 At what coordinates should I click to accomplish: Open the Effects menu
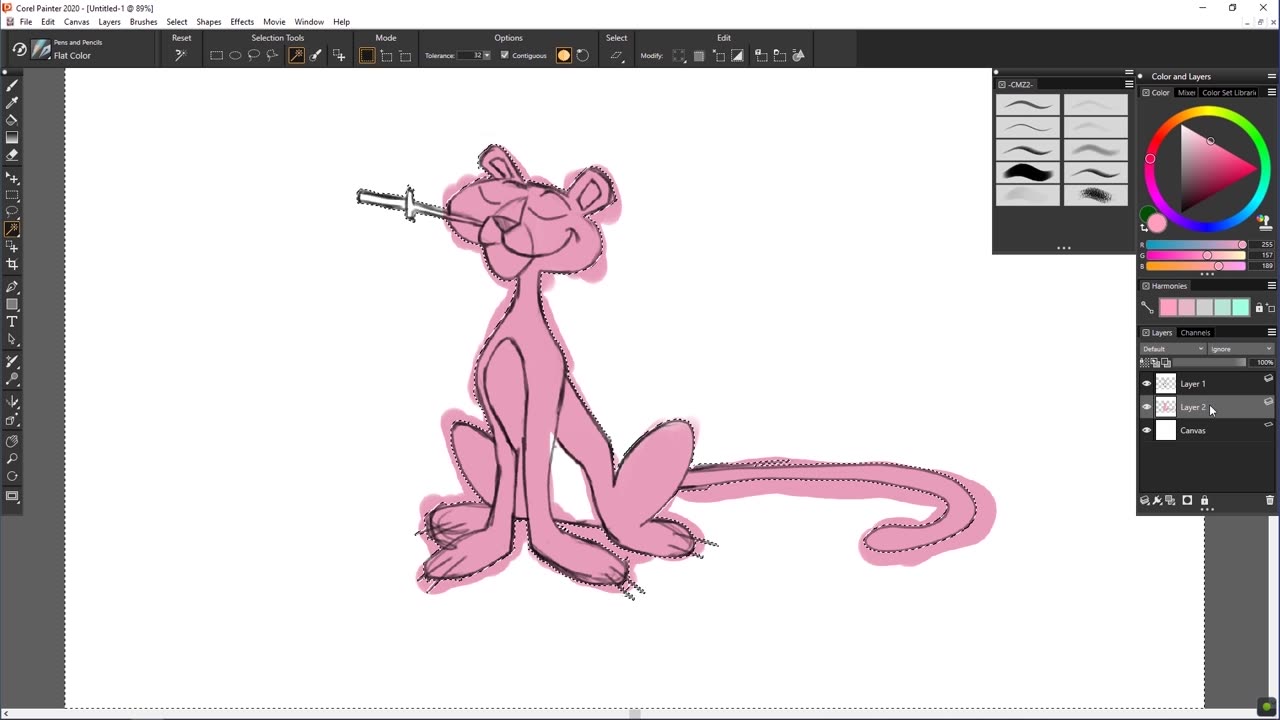[242, 22]
